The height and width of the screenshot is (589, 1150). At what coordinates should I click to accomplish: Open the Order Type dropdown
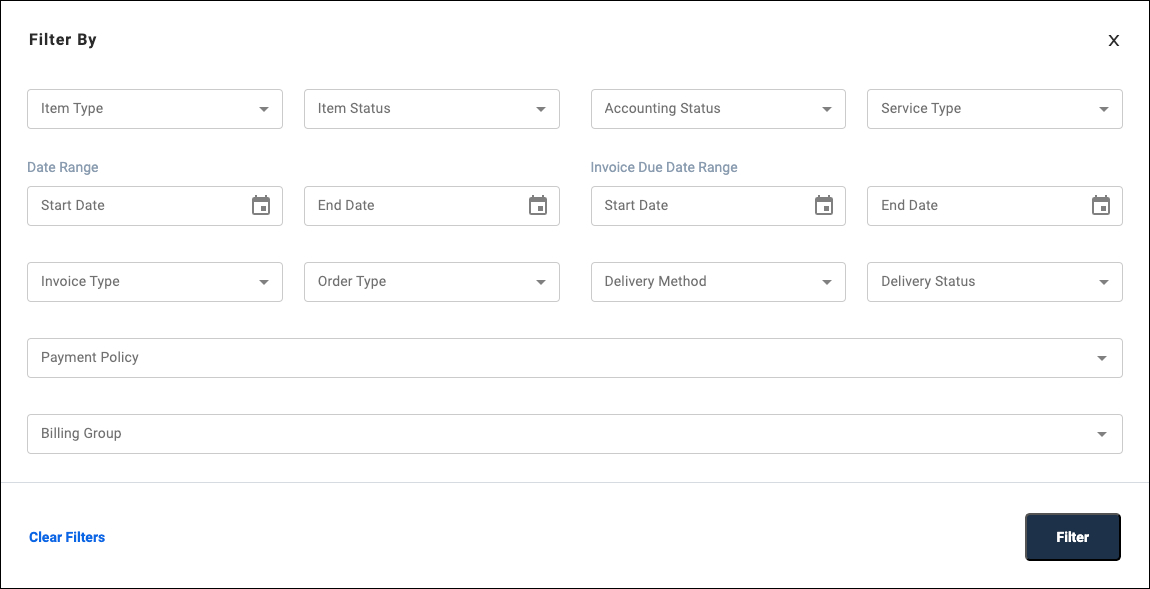[x=431, y=282]
